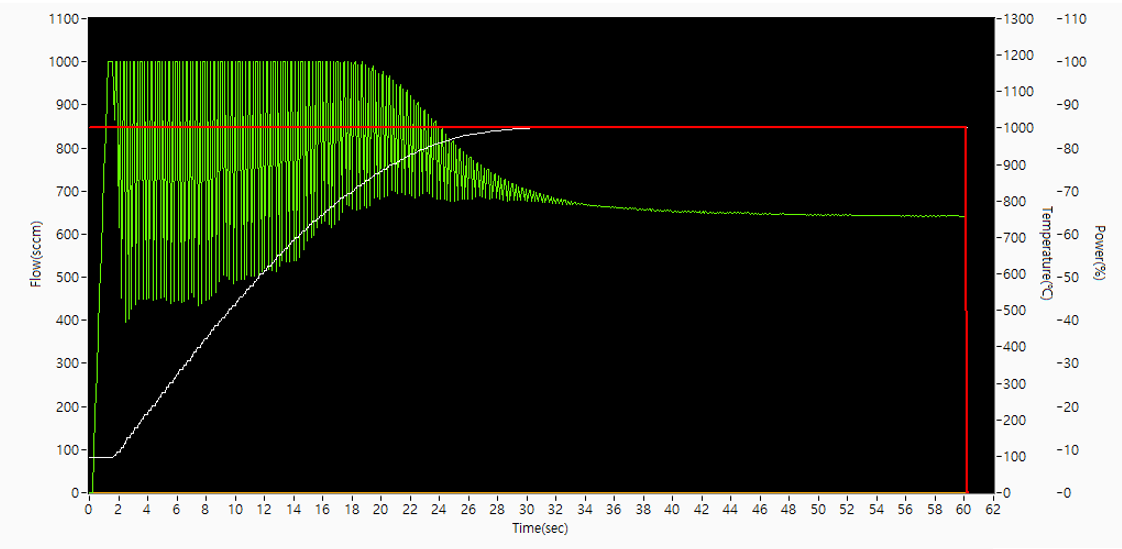Click the flat start of the white temperature curve

100,457
